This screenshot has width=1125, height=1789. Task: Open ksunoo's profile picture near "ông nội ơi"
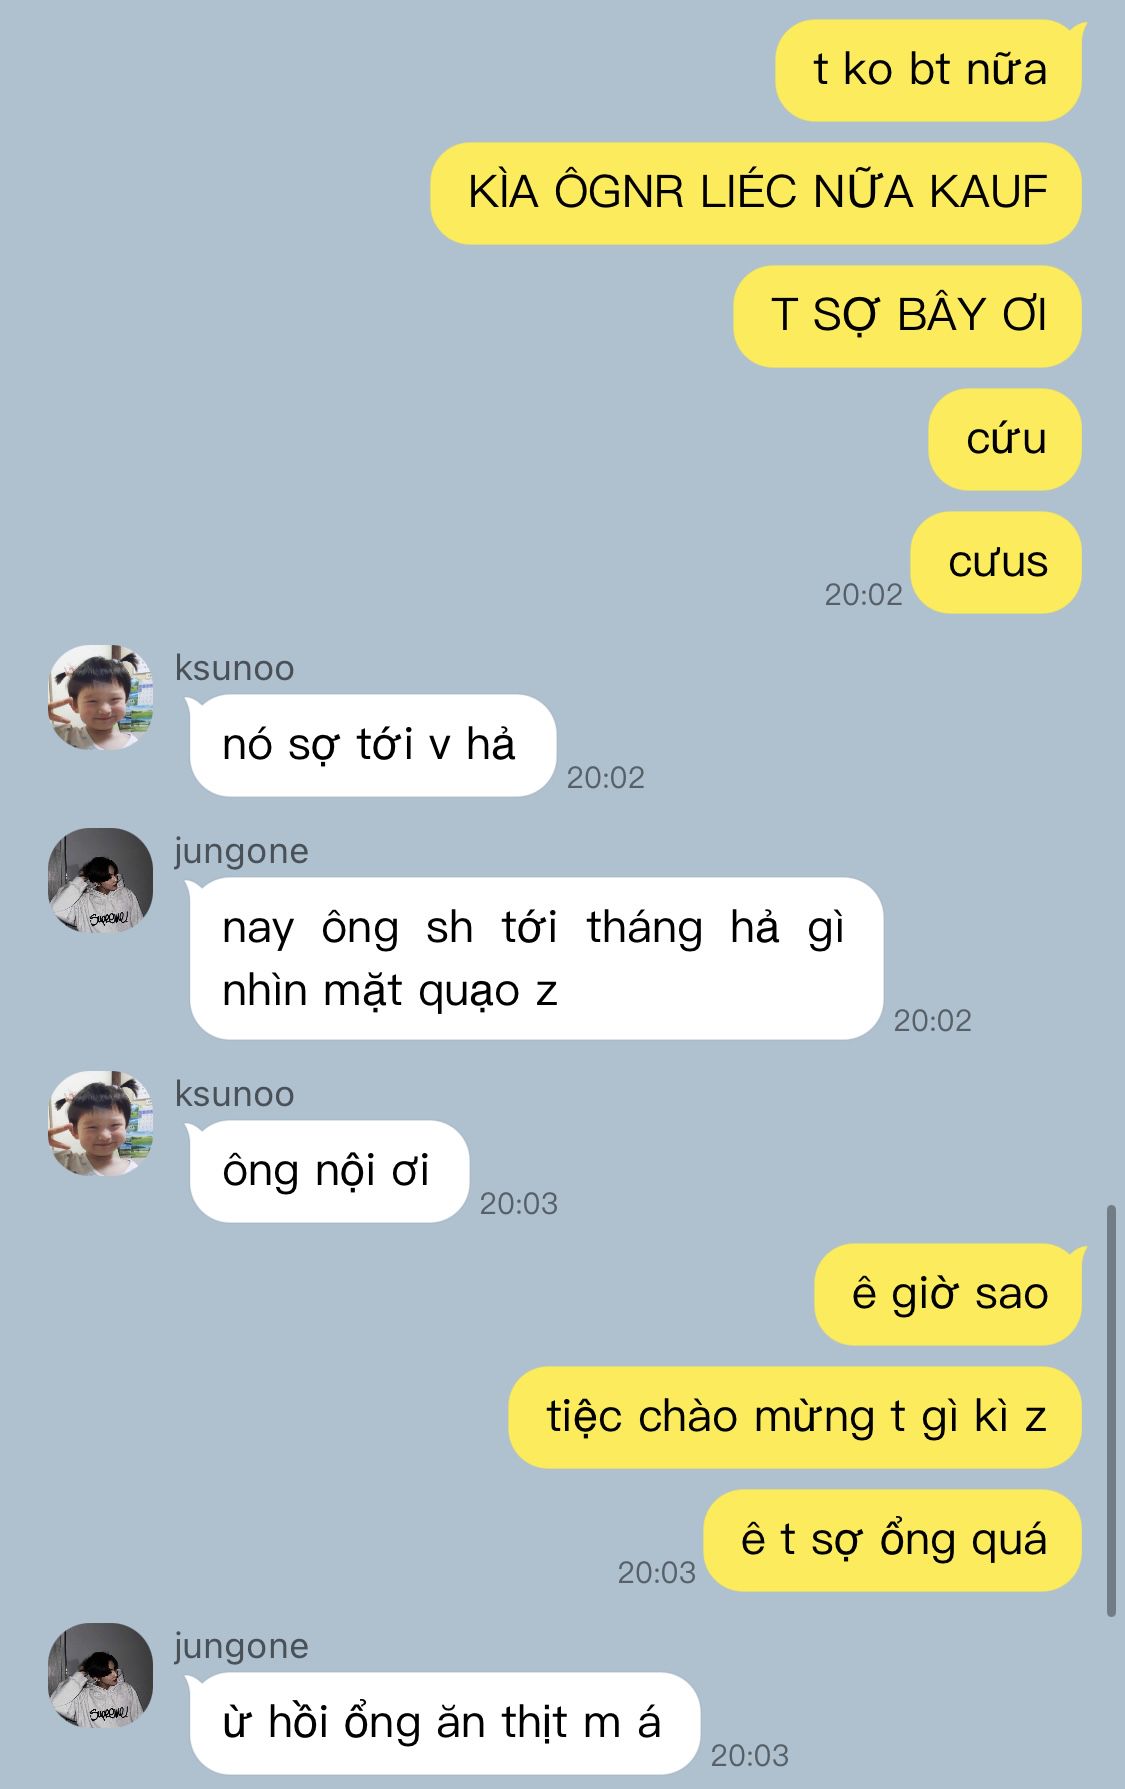coord(101,1123)
